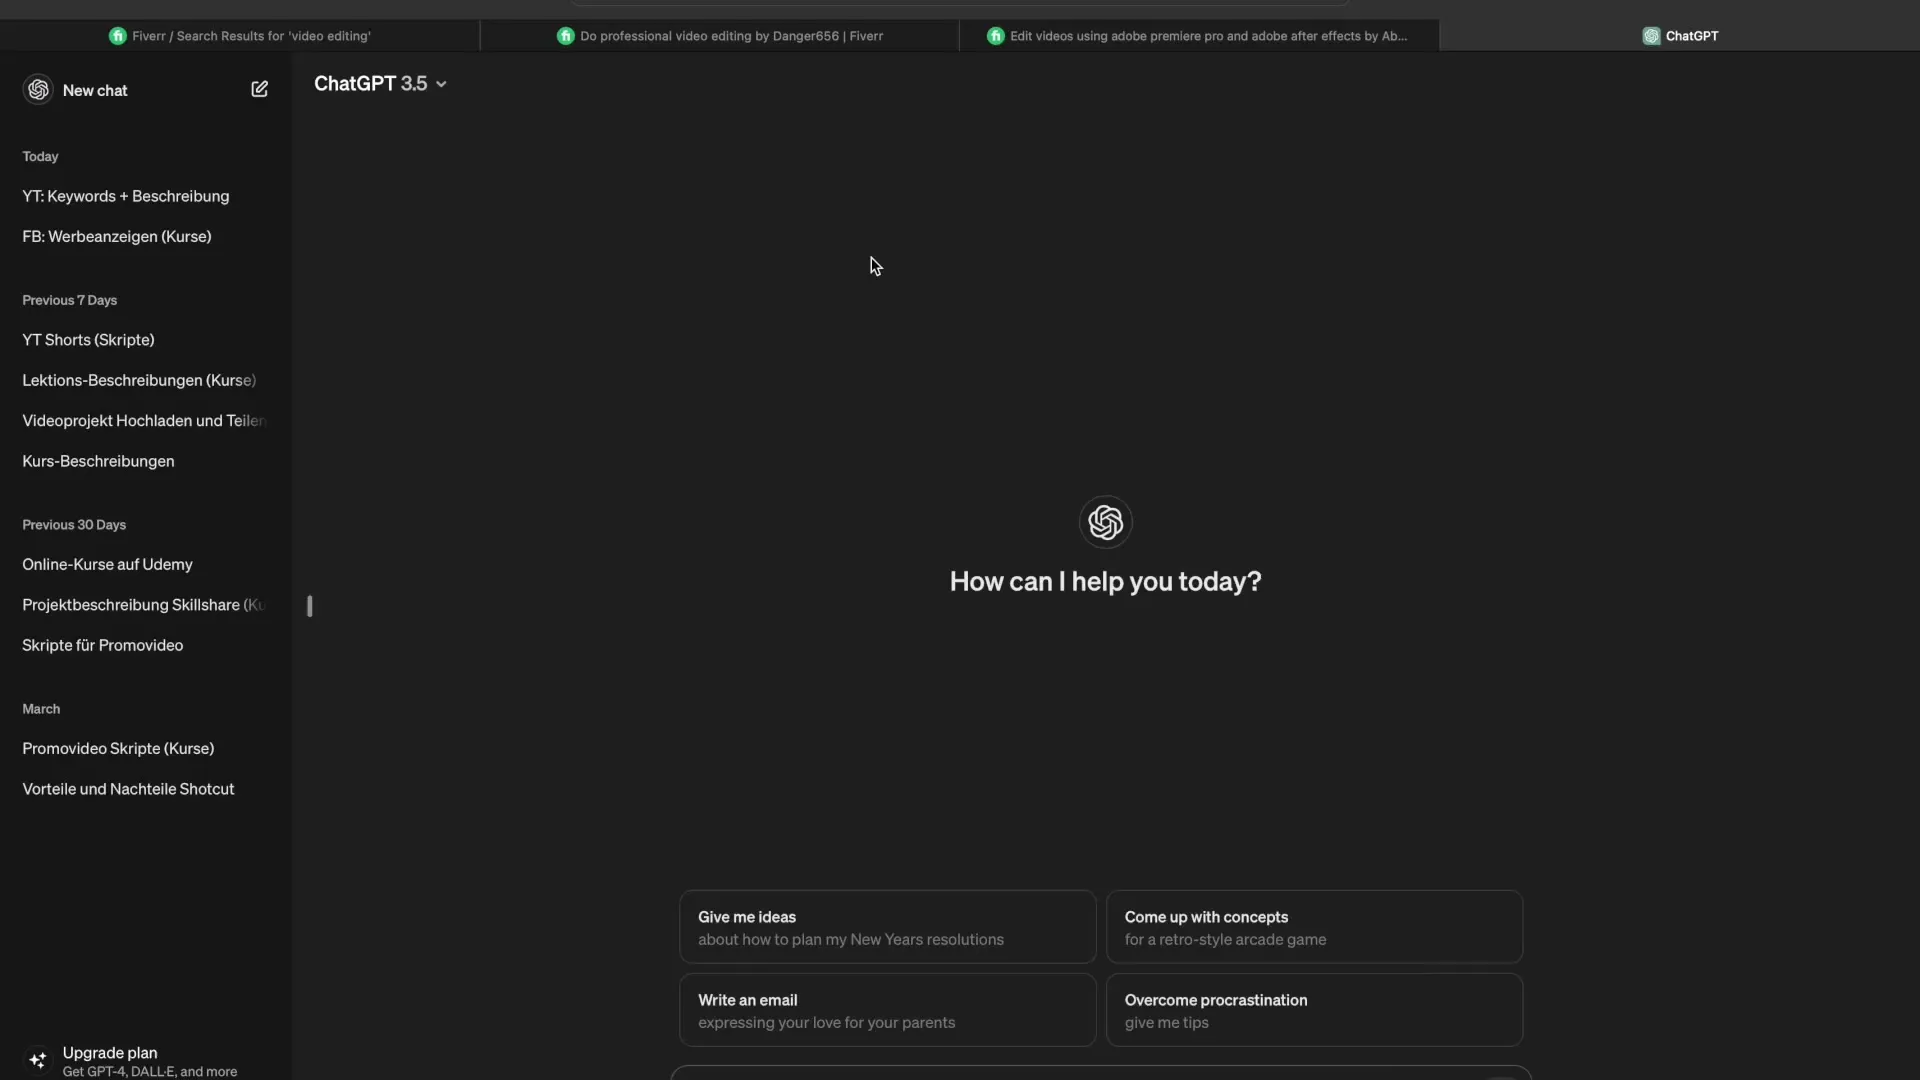
Task: Open the ChatGPT 3.5 model dropdown
Action: coord(380,84)
